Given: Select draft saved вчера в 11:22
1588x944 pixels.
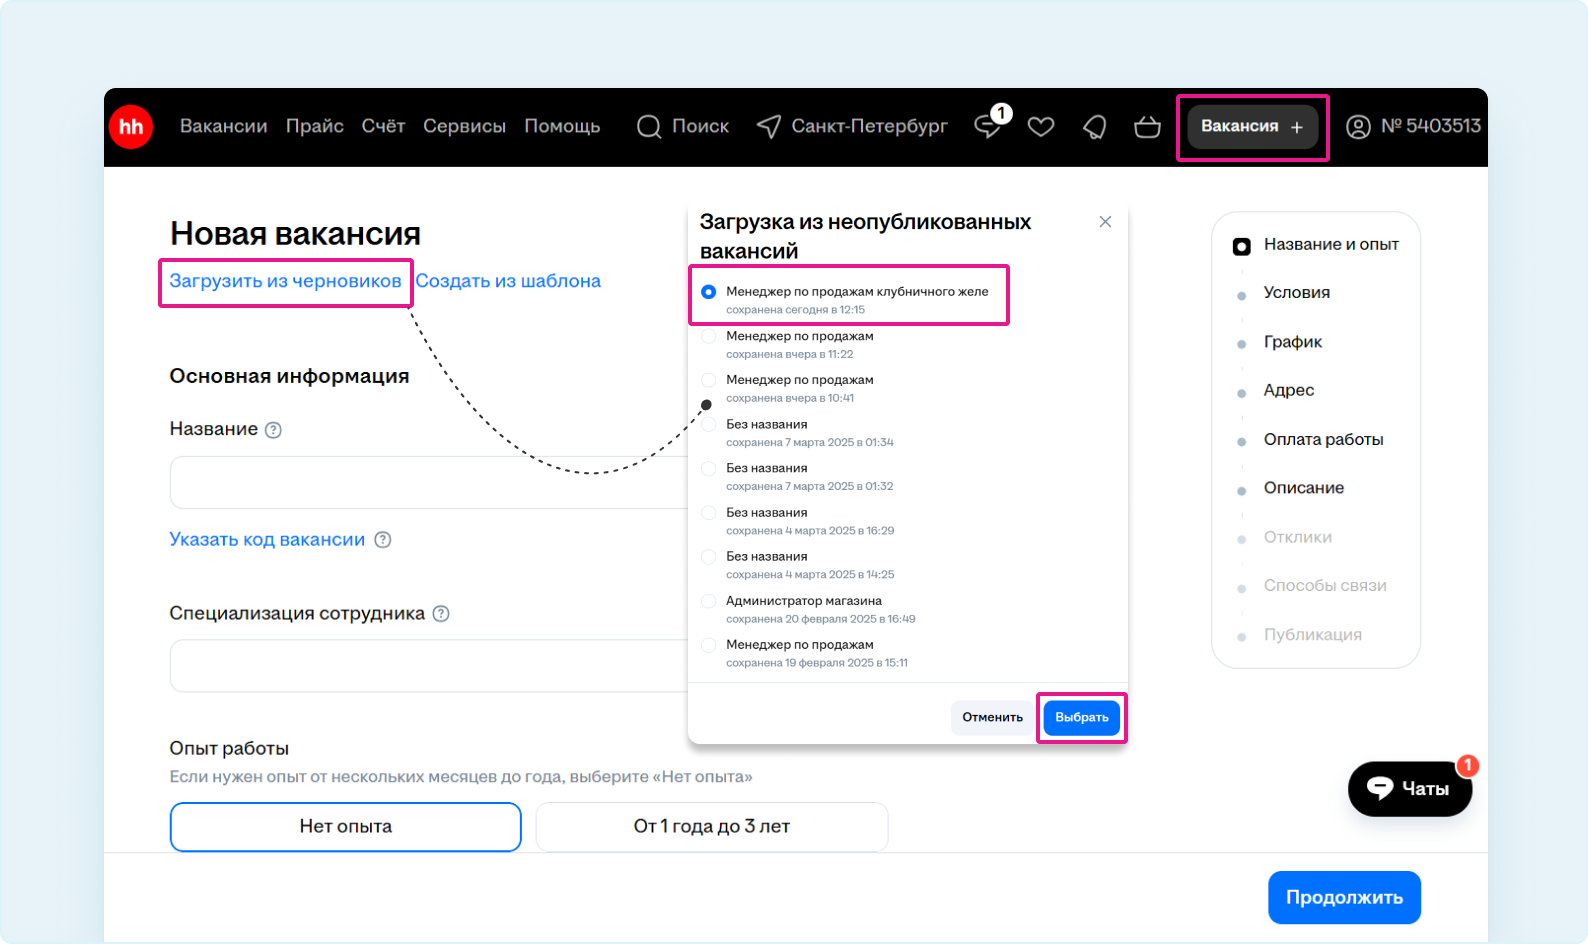Looking at the screenshot, I should [x=709, y=337].
